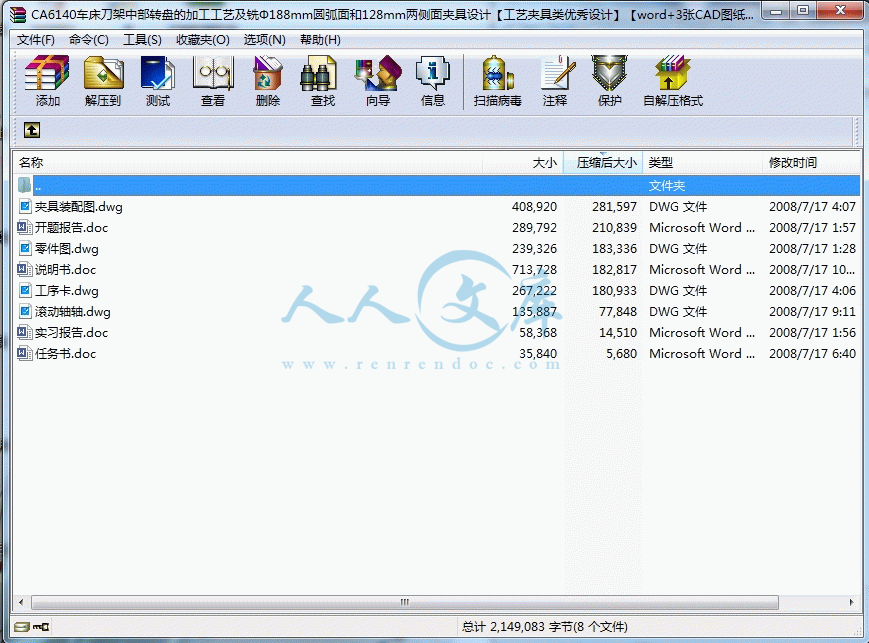The width and height of the screenshot is (869, 643).
Task: Select the file name 工序卡.dwg
Action: pyautogui.click(x=67, y=291)
